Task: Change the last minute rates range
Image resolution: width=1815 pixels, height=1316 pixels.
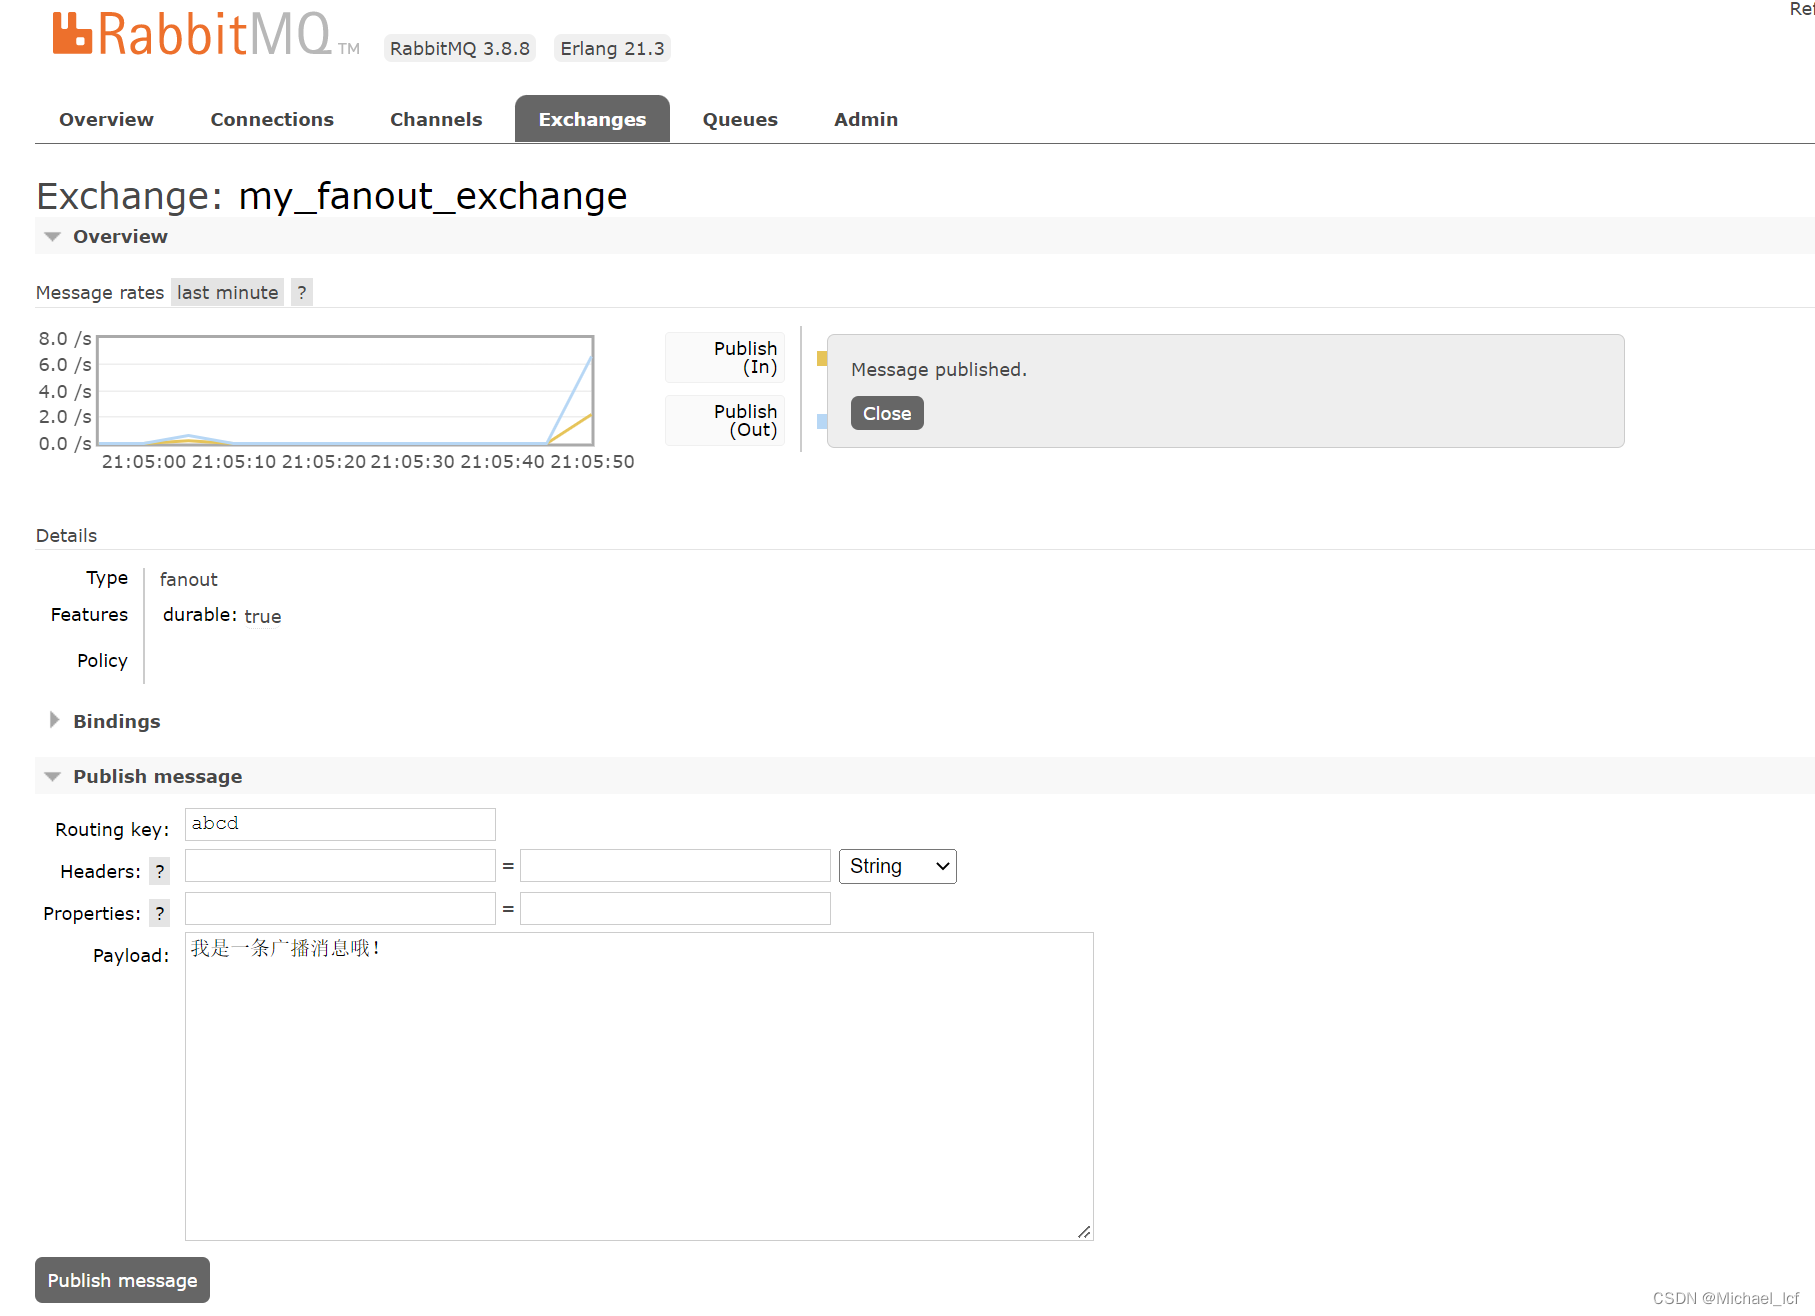Action: click(227, 292)
